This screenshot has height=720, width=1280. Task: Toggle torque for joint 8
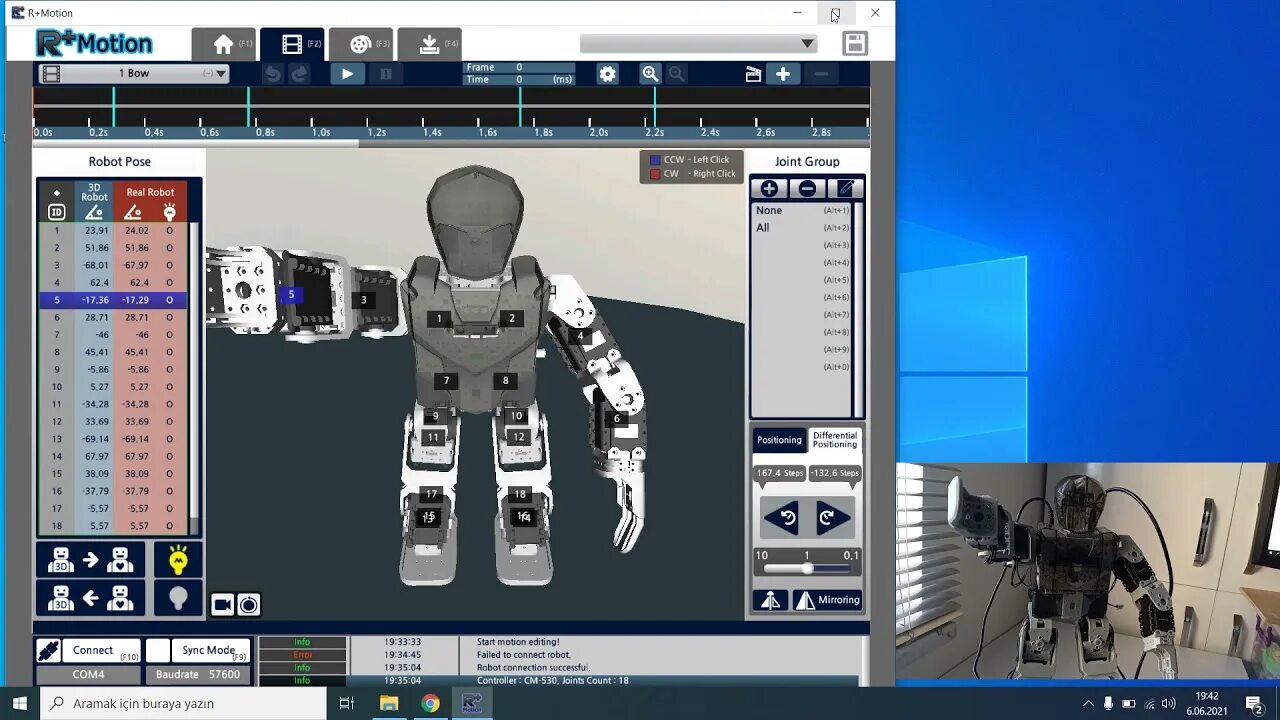point(169,352)
